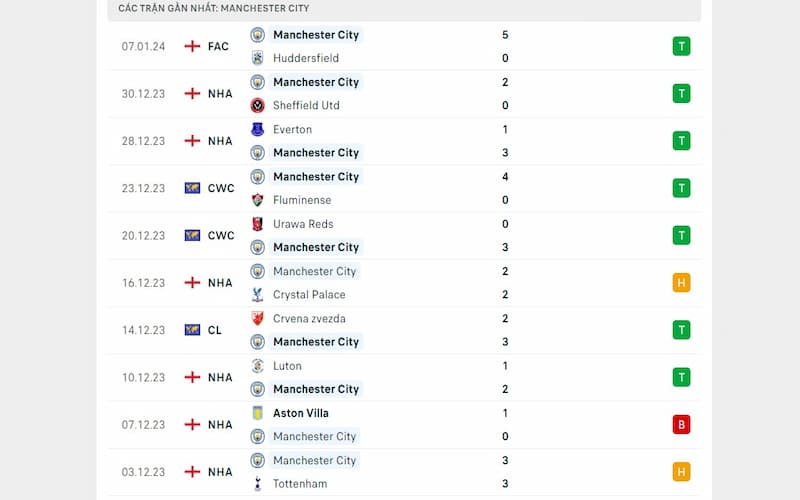Viewport: 800px width, 500px height.
Task: Click the Everton club crest
Action: [258, 130]
